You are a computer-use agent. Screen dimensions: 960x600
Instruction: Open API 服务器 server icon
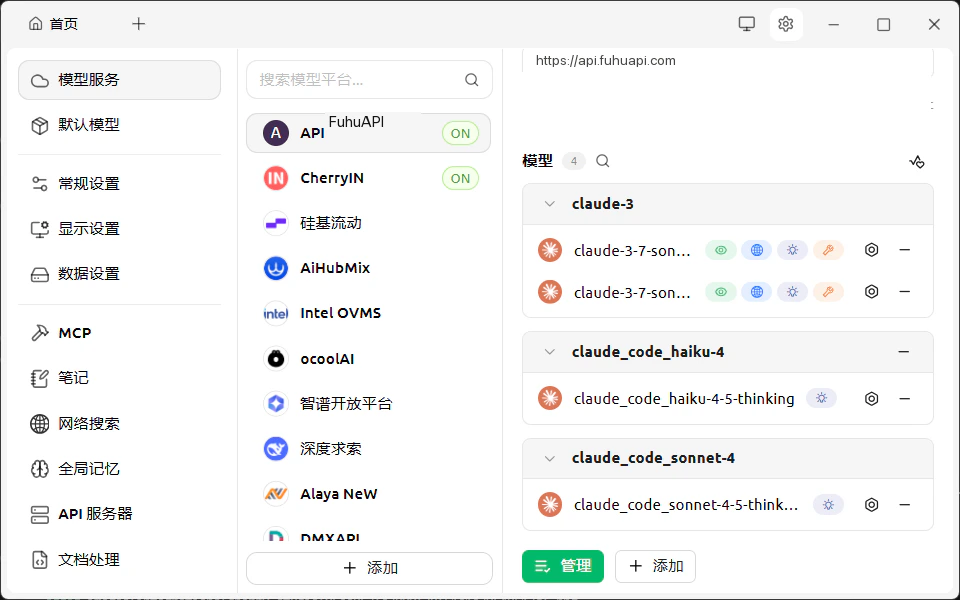click(40, 514)
